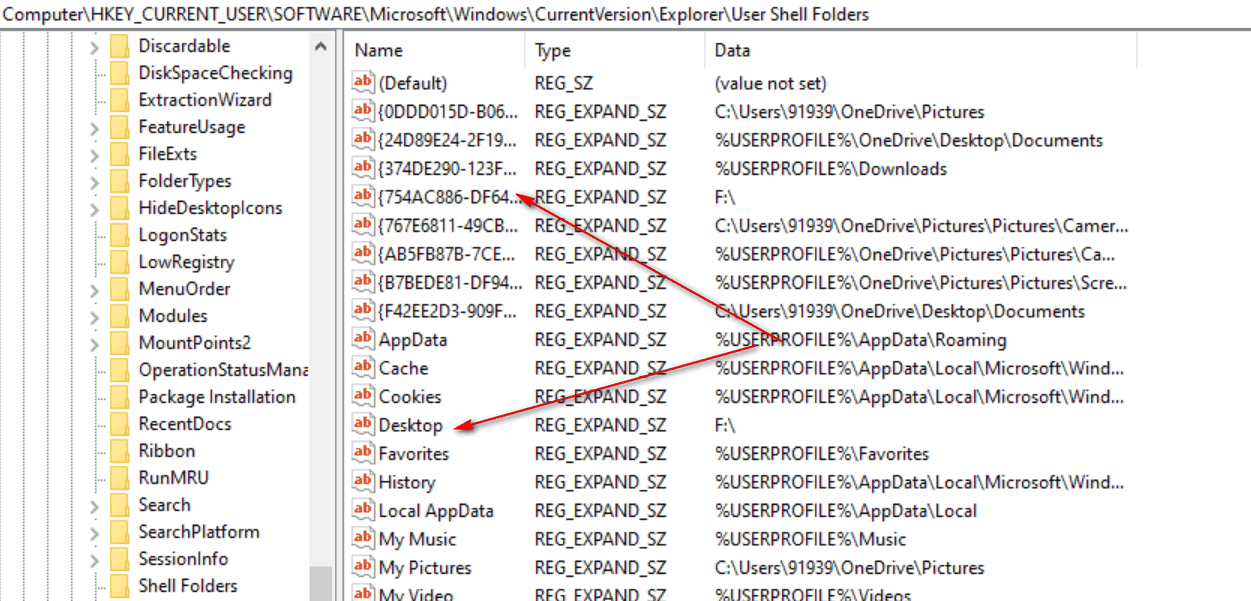Select the {F42EE2D3-909F value name
The image size is (1251, 601).
pyautogui.click(x=449, y=311)
